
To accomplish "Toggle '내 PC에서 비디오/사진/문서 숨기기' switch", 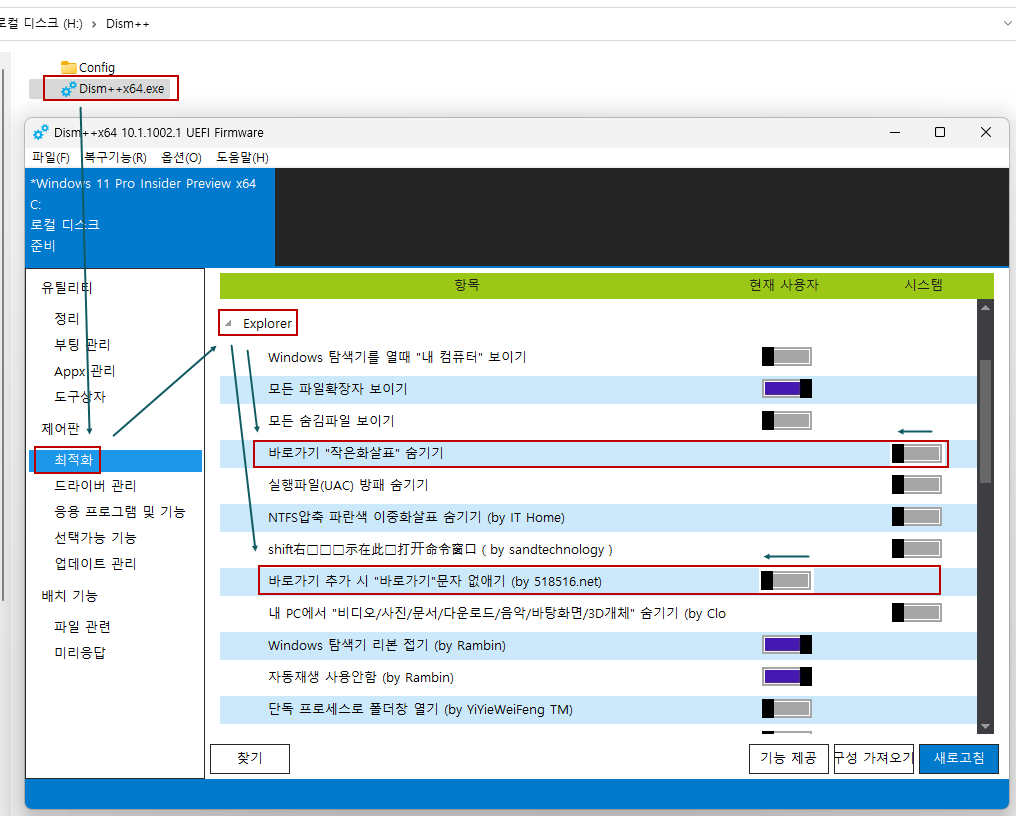I will pyautogui.click(x=916, y=612).
